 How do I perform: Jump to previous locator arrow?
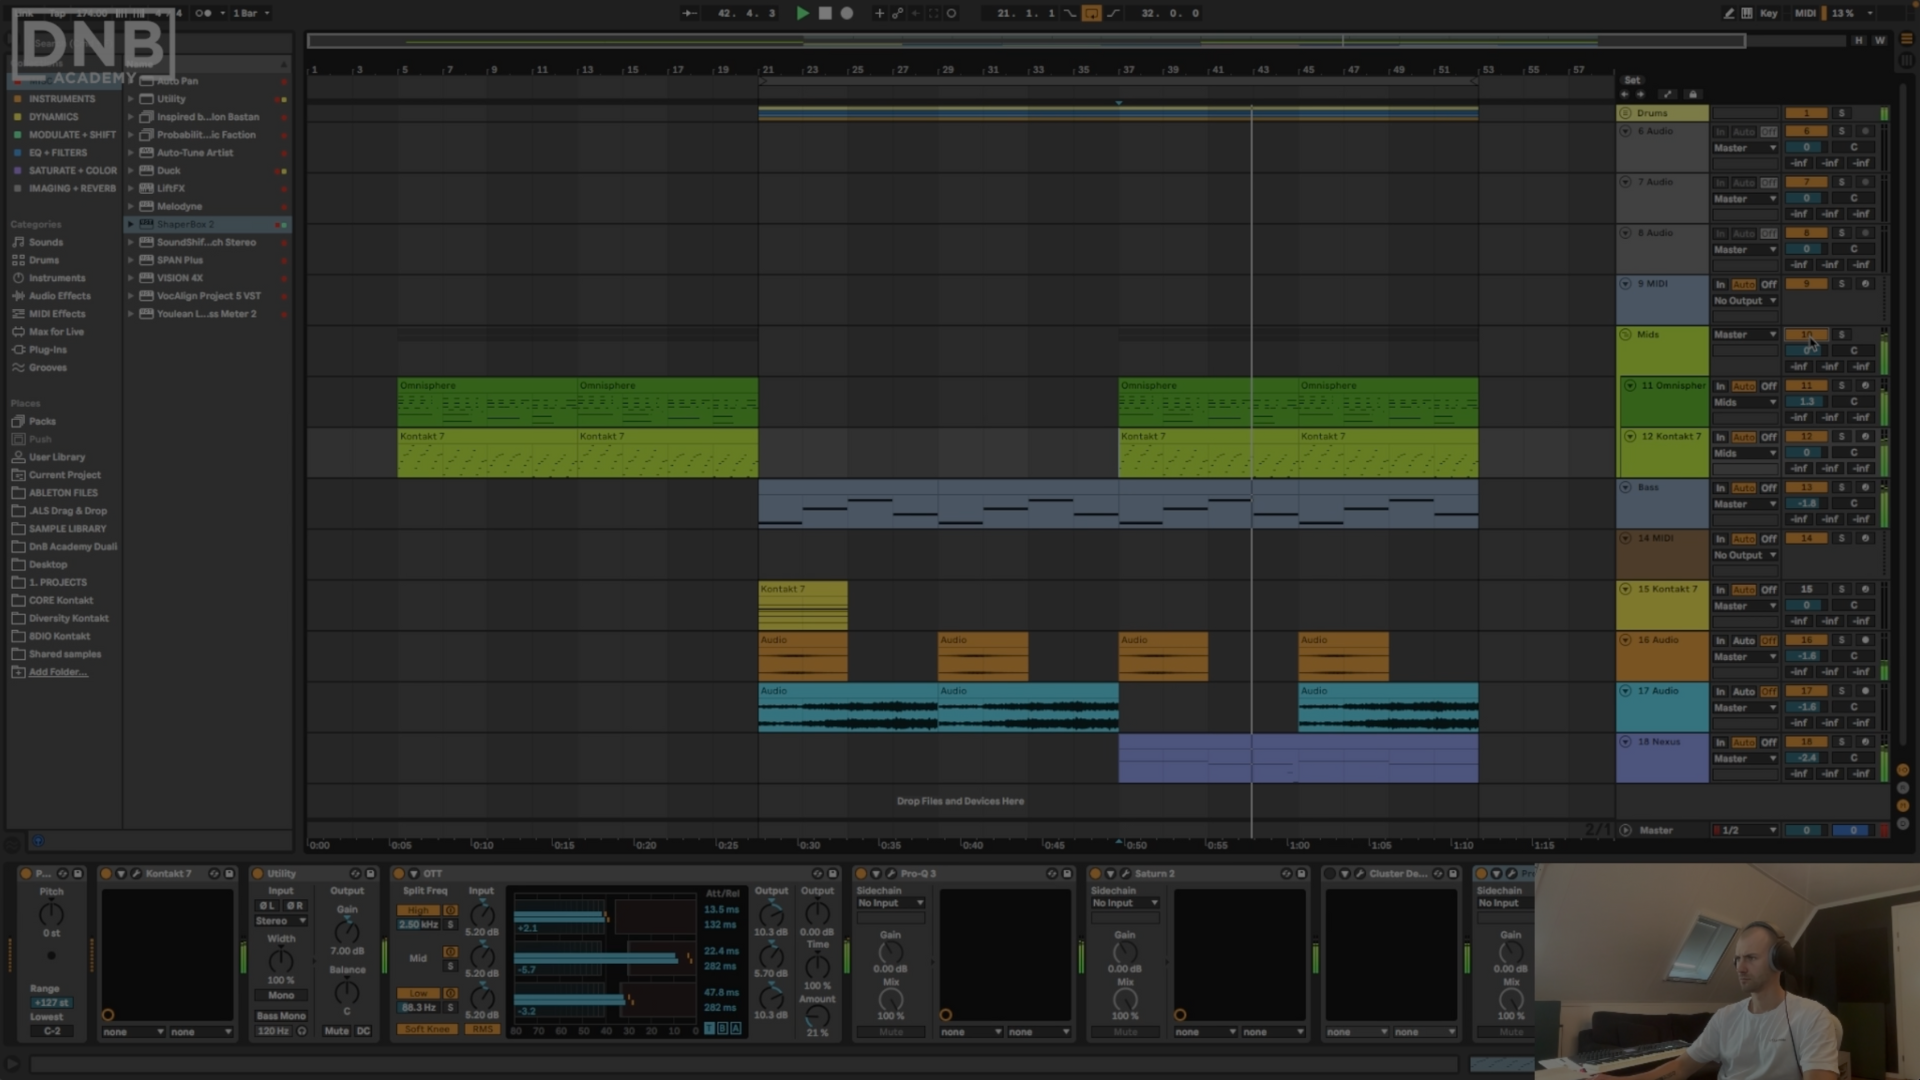tap(1624, 94)
